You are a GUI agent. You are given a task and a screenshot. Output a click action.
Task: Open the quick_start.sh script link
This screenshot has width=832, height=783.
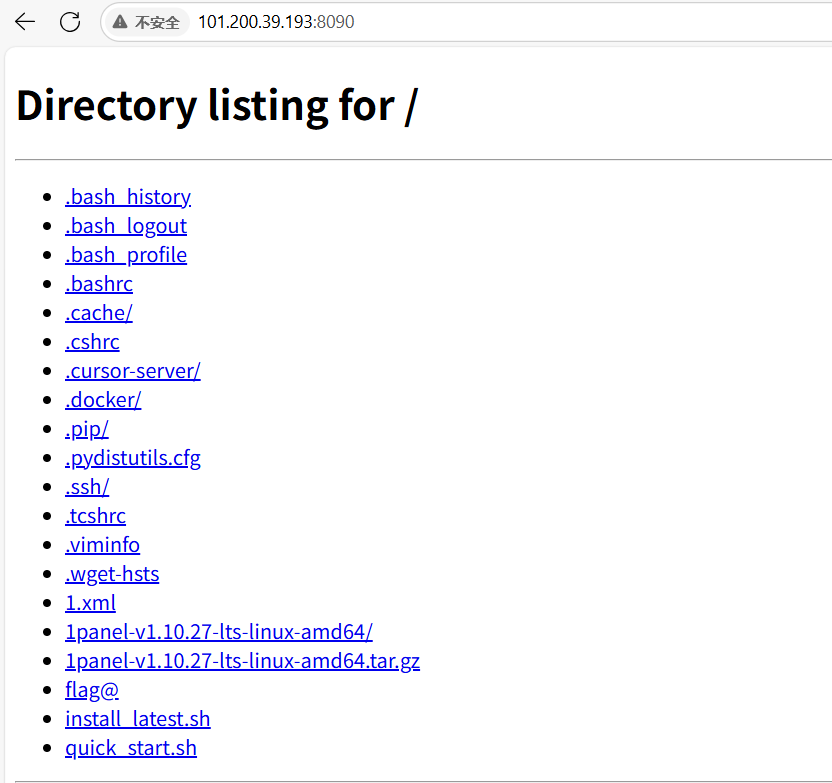pos(131,749)
